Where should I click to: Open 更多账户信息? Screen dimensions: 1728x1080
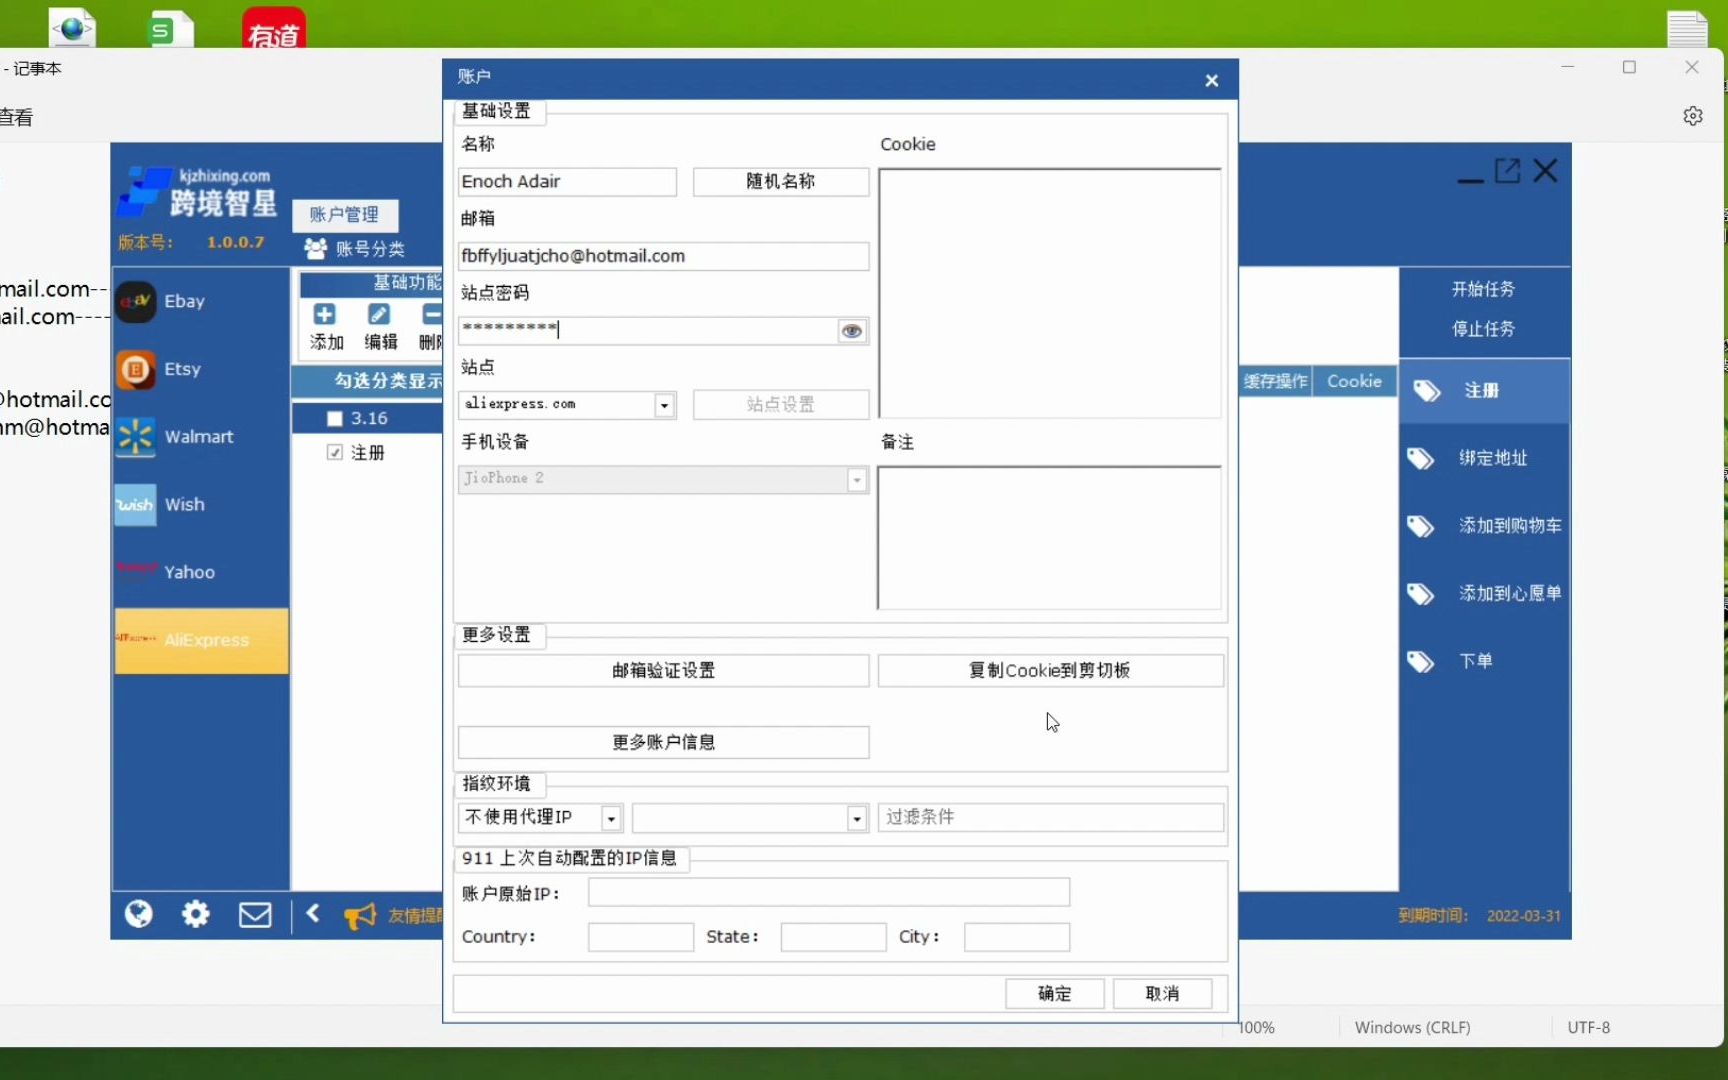click(663, 743)
